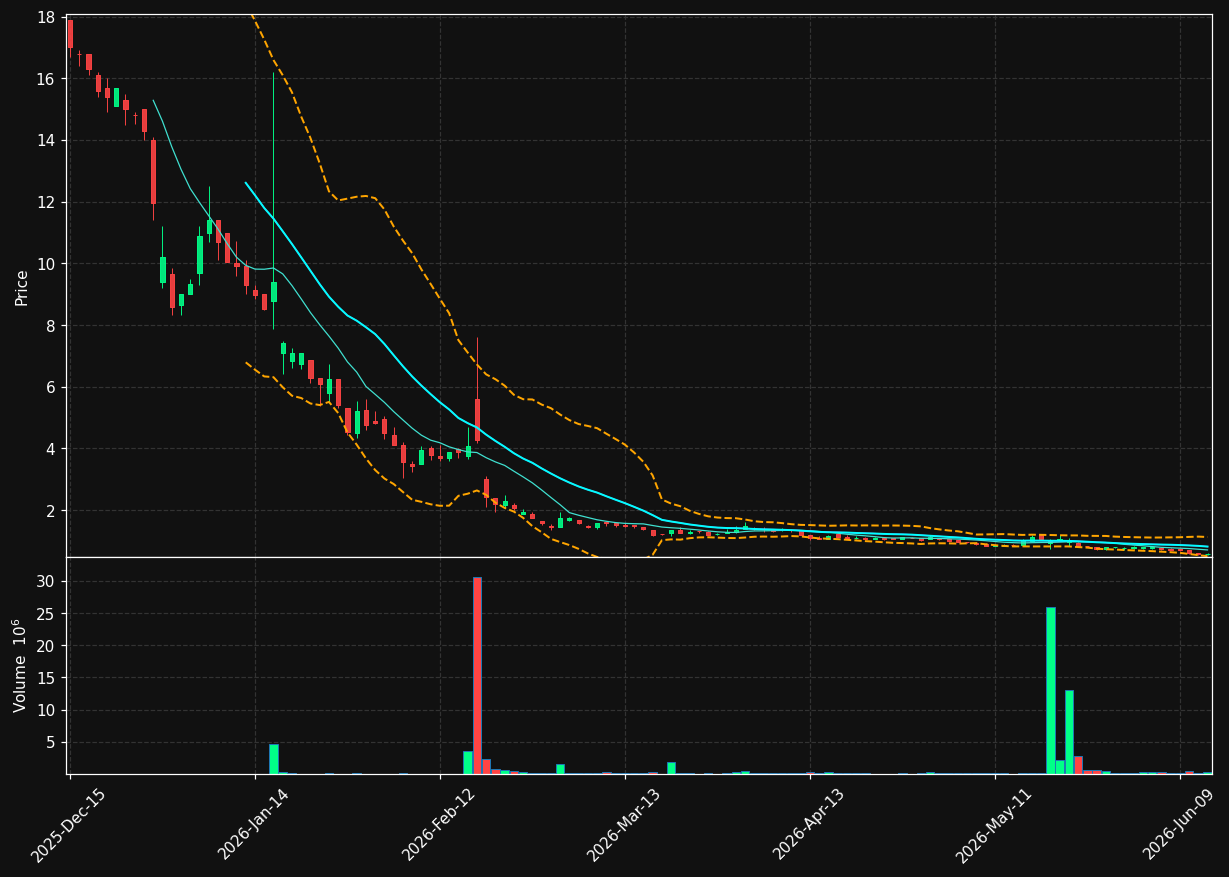Click the green volume bar reaching 13

click(x=1069, y=732)
